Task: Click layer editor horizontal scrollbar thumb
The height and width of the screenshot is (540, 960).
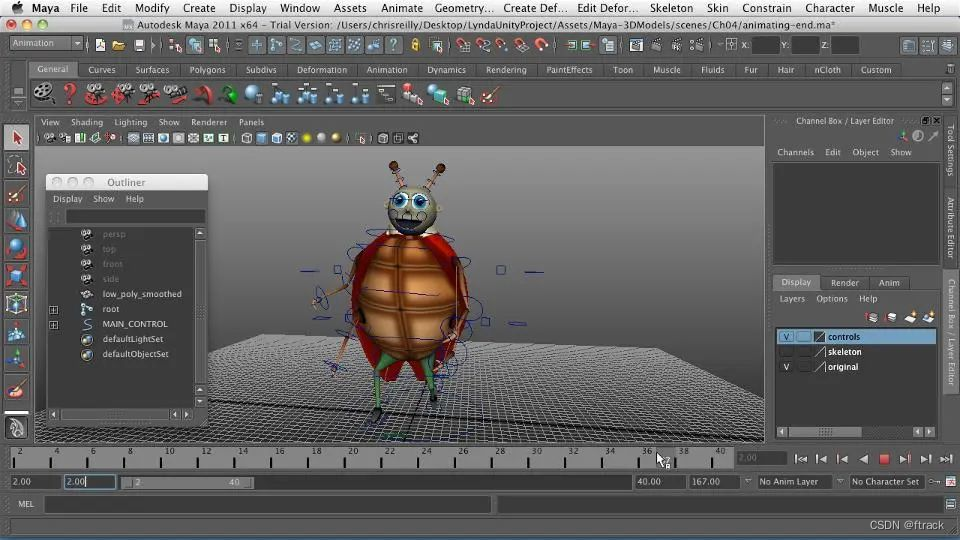Action: point(825,432)
